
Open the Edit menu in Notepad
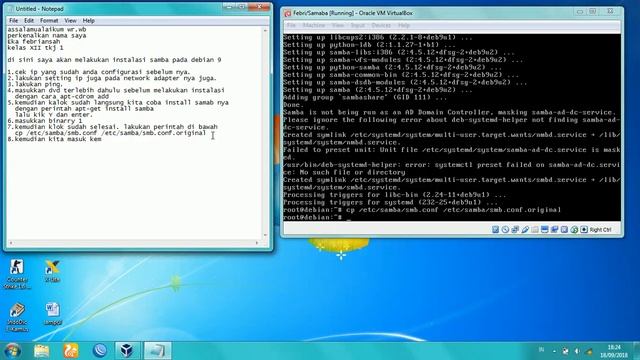pos(29,20)
